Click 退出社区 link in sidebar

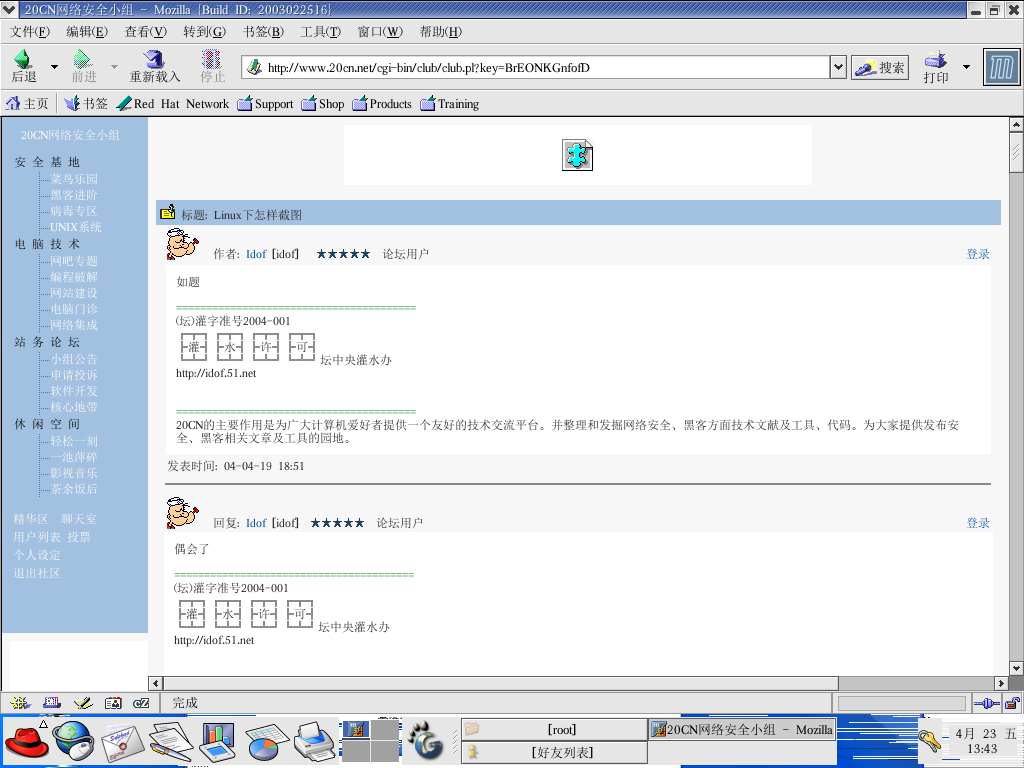pyautogui.click(x=37, y=573)
